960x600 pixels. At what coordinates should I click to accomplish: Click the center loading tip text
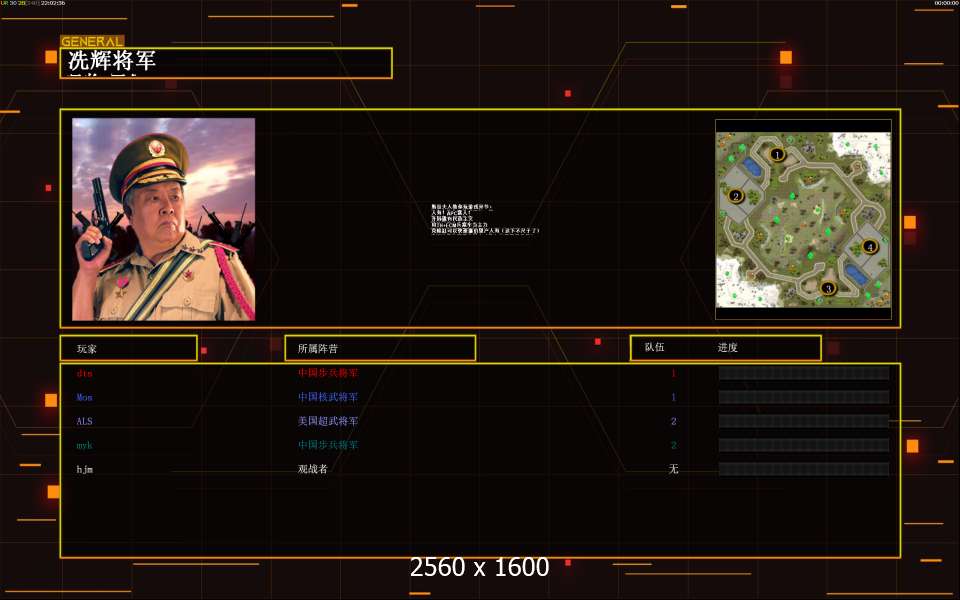[x=485, y=219]
